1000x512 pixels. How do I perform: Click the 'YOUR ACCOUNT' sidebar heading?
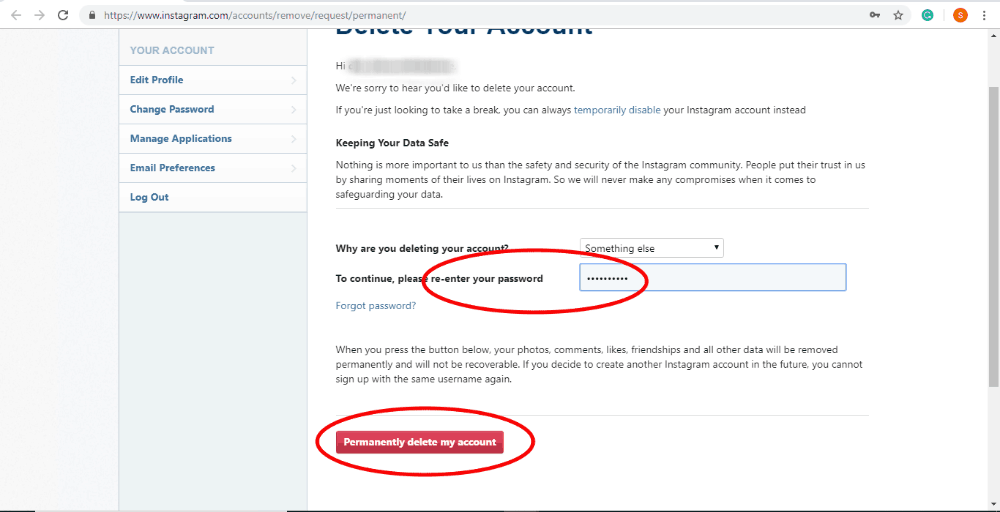pyautogui.click(x=172, y=50)
